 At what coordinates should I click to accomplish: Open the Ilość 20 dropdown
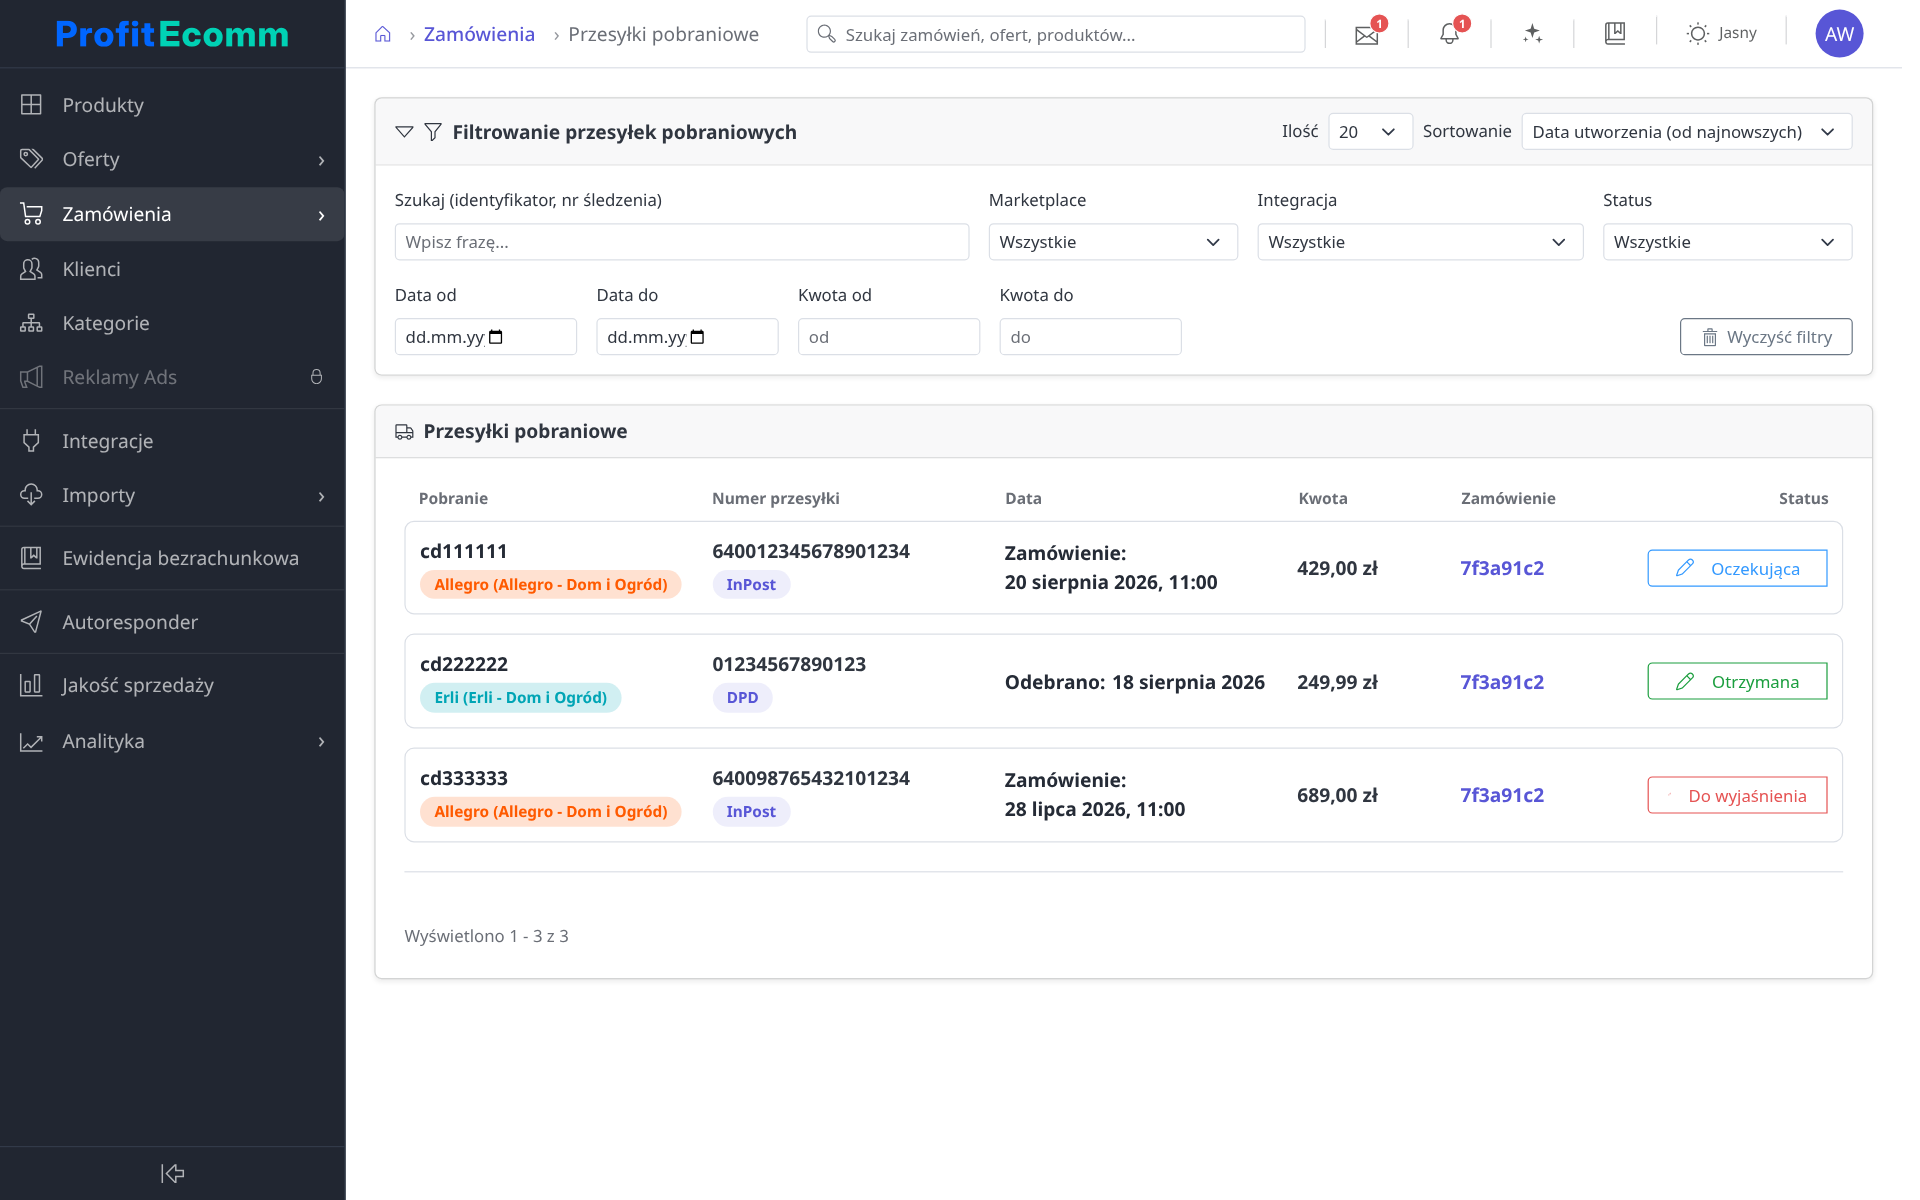(1369, 132)
